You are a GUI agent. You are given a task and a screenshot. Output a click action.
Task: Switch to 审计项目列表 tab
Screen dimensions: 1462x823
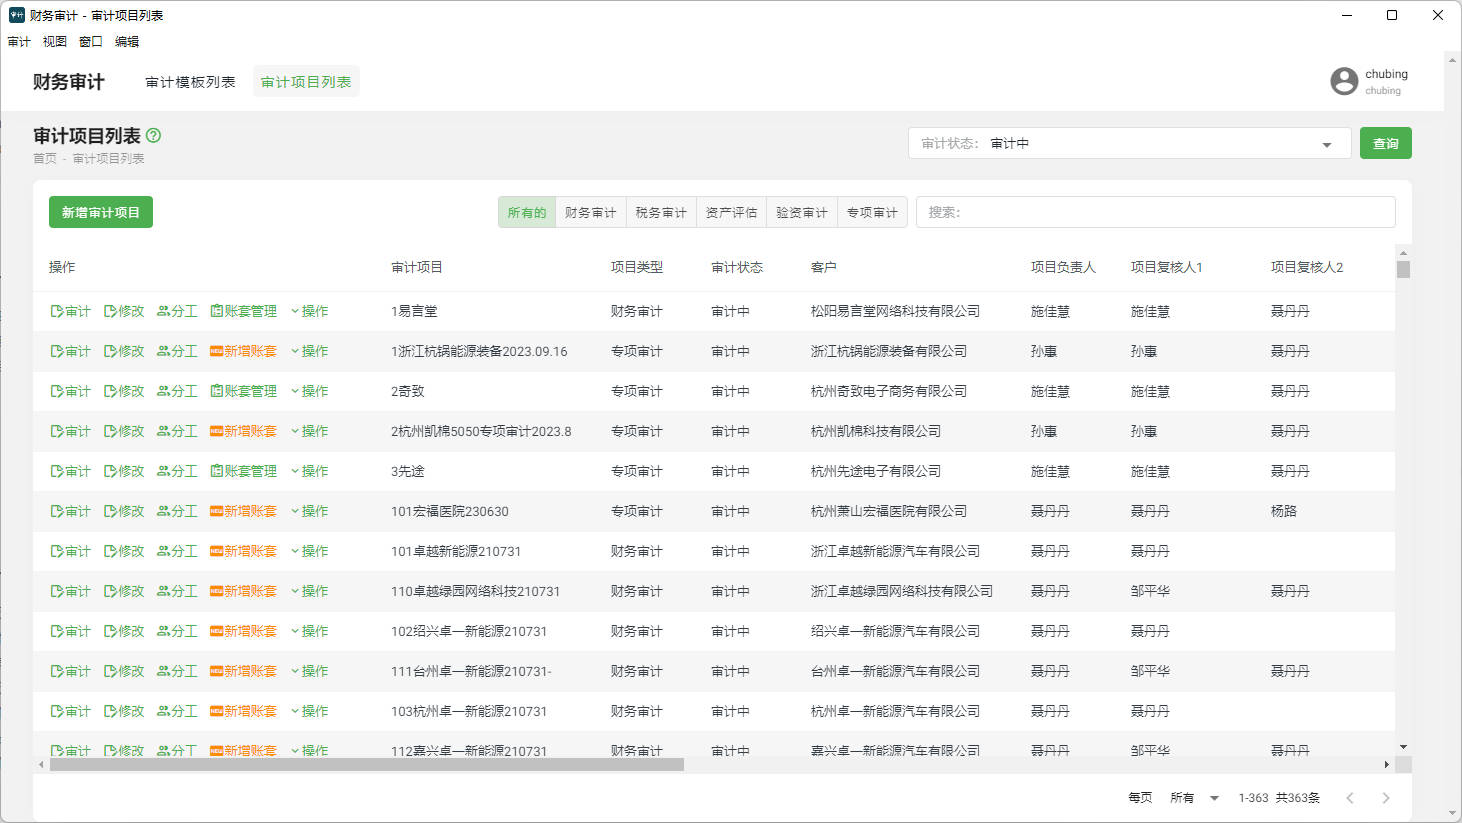[306, 82]
